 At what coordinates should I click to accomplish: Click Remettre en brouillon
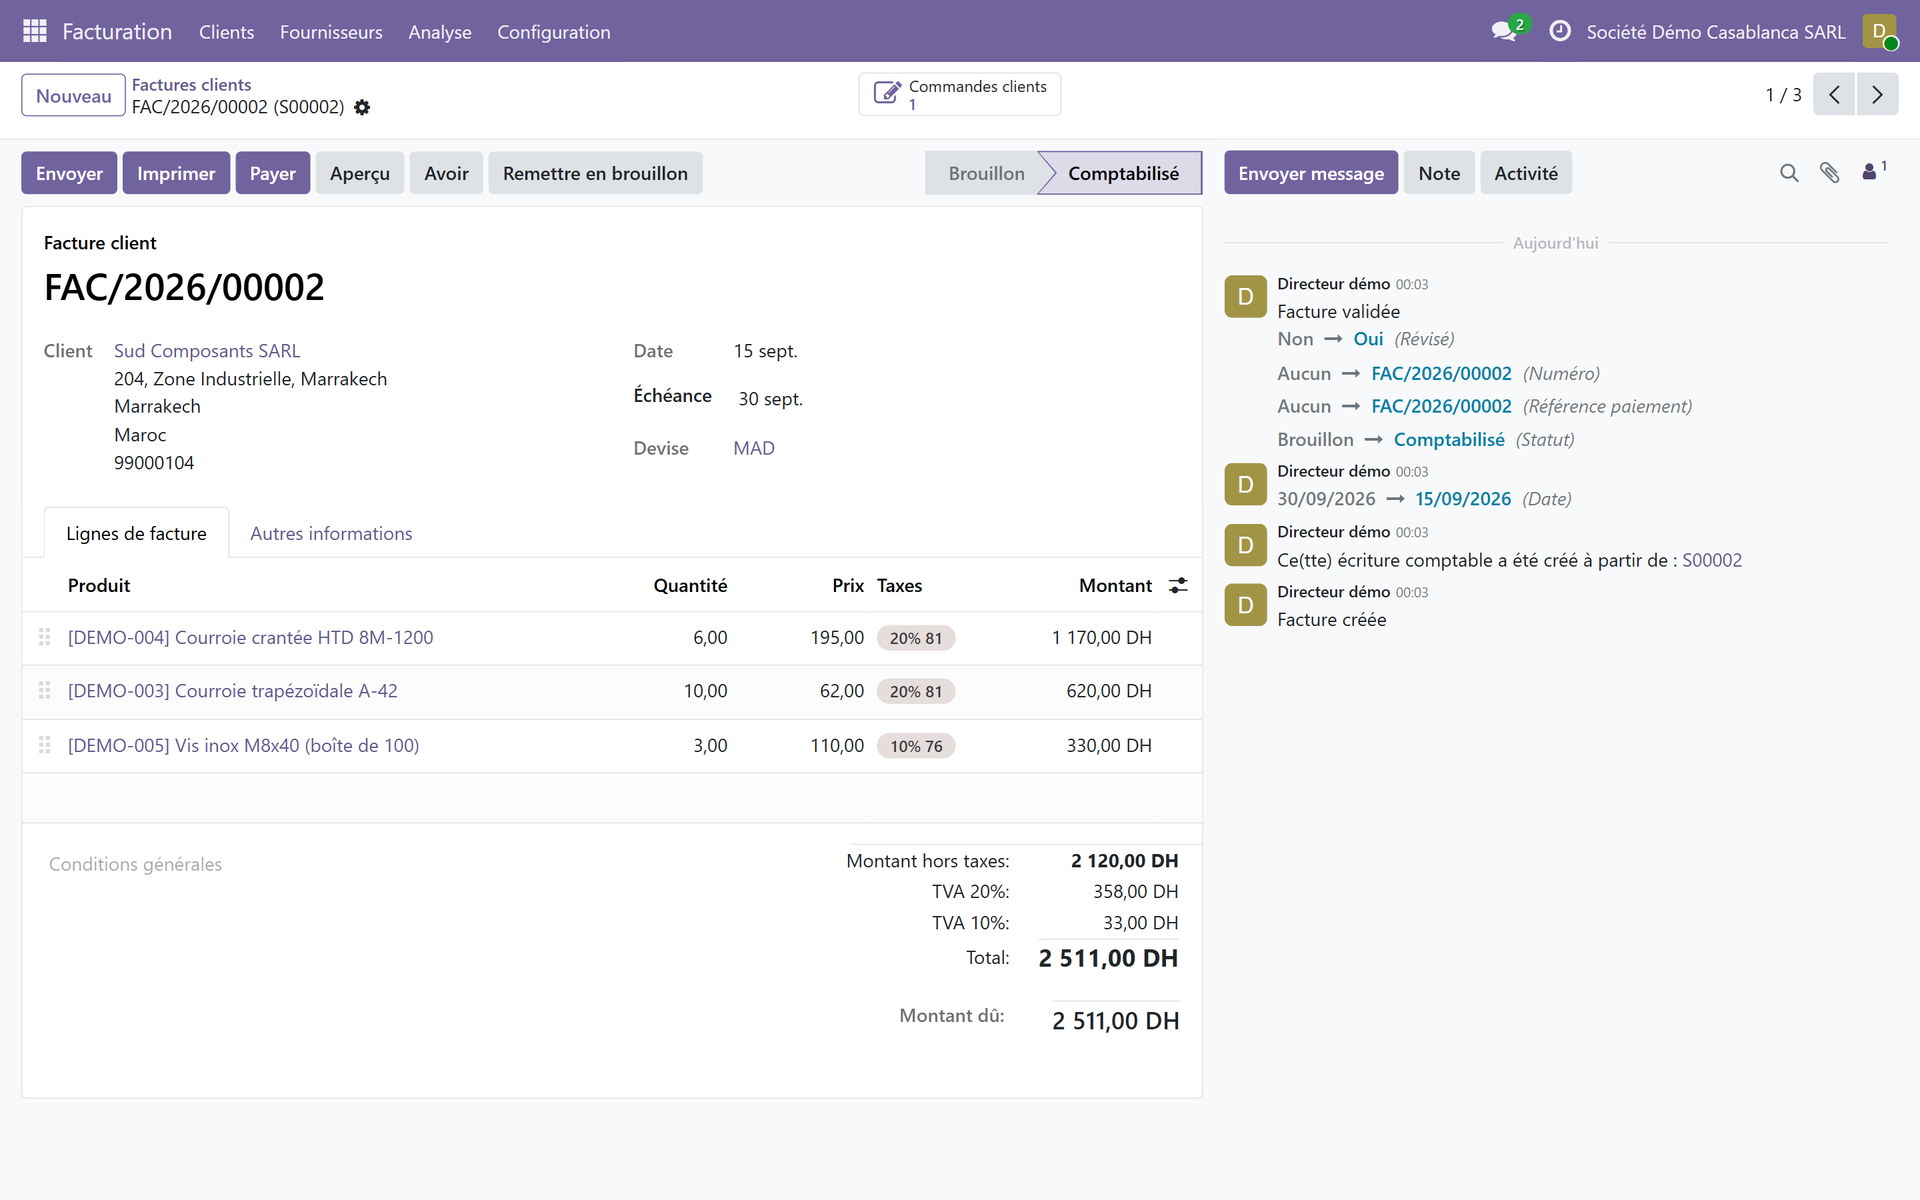595,173
